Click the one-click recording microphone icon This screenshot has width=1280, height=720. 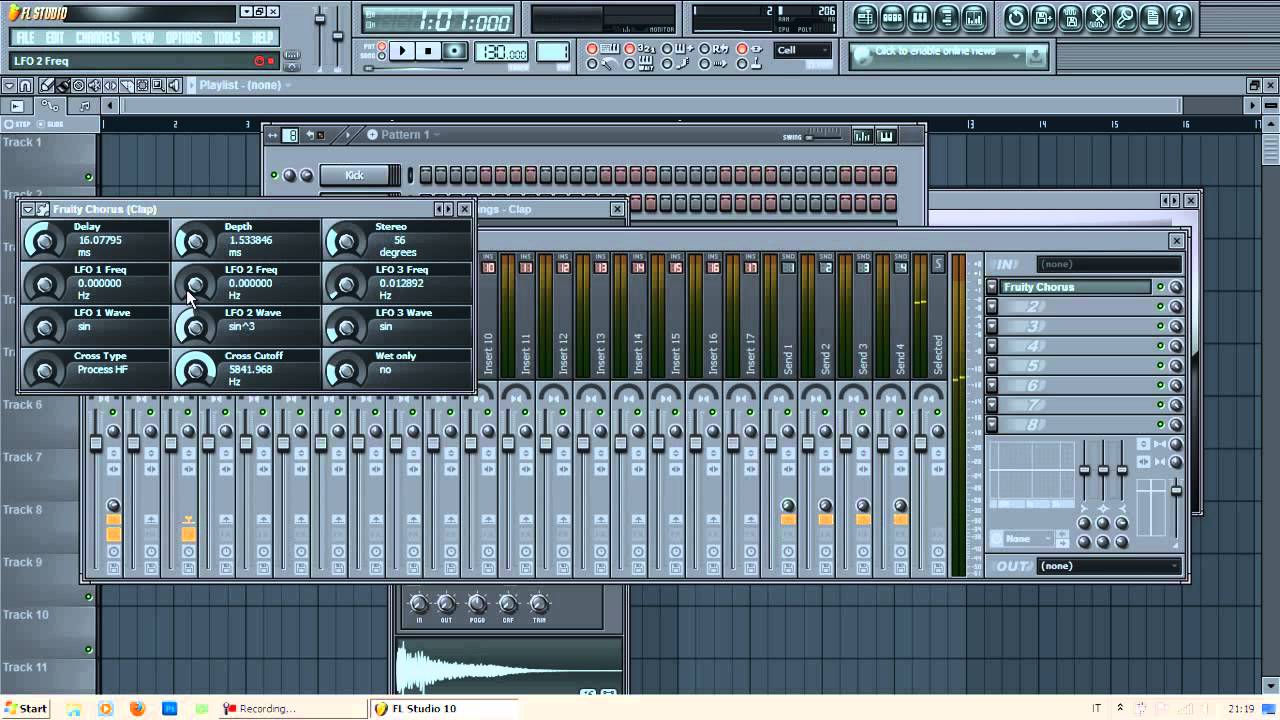(x=1125, y=18)
